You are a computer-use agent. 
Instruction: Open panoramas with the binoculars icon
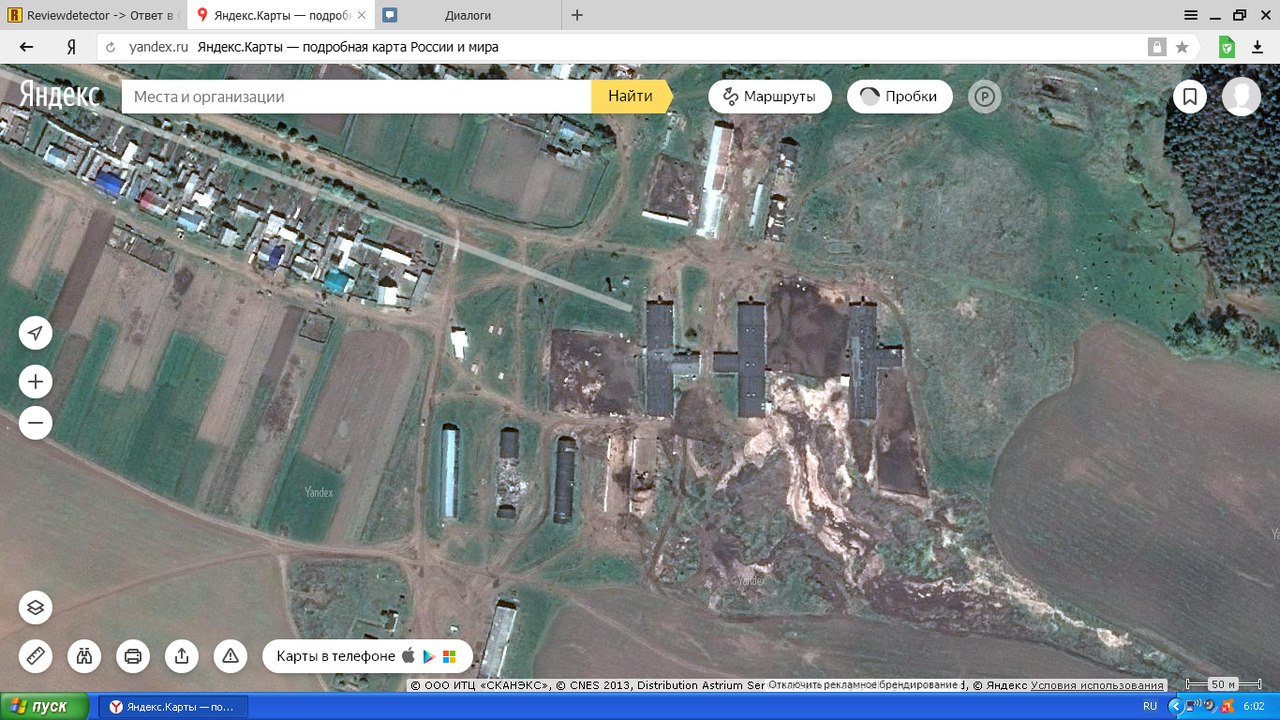[x=84, y=656]
